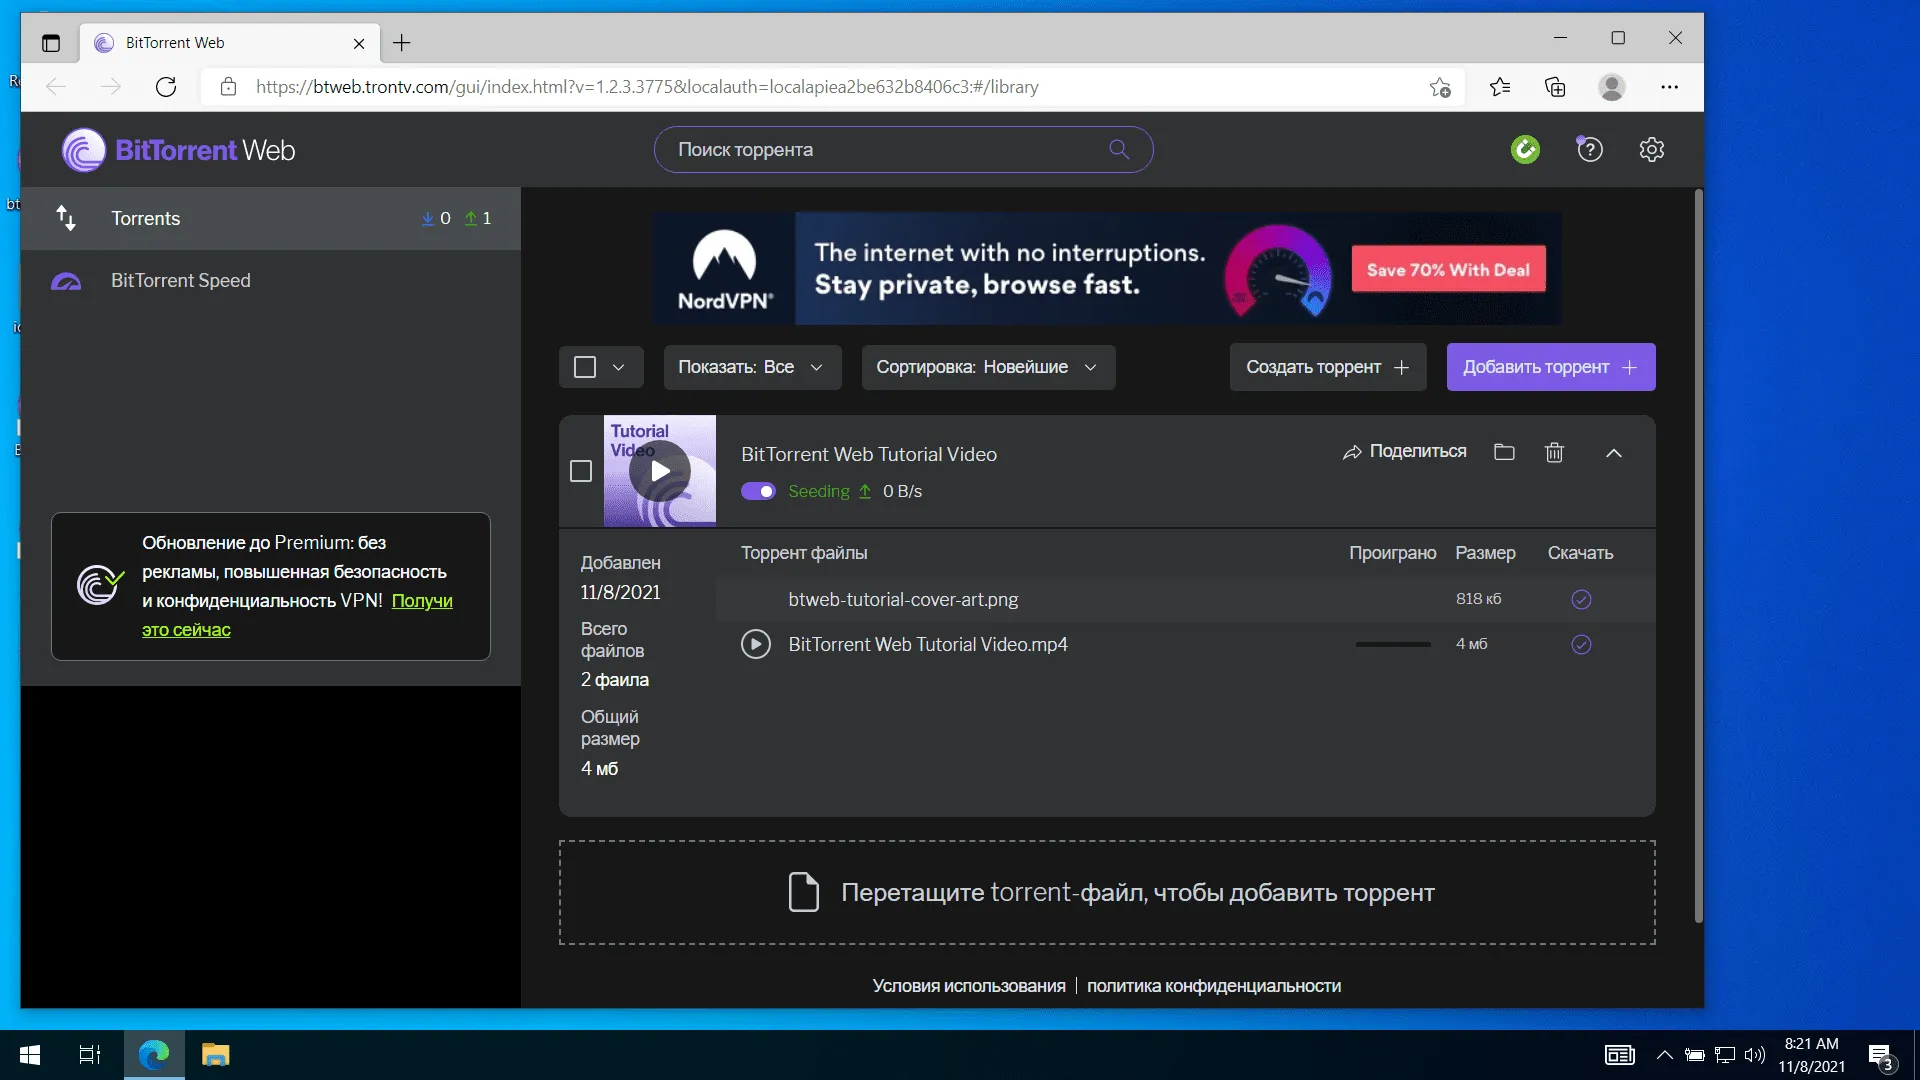Close the BitTorrent Web browser tab
Image resolution: width=1920 pixels, height=1080 pixels.
pos(359,43)
